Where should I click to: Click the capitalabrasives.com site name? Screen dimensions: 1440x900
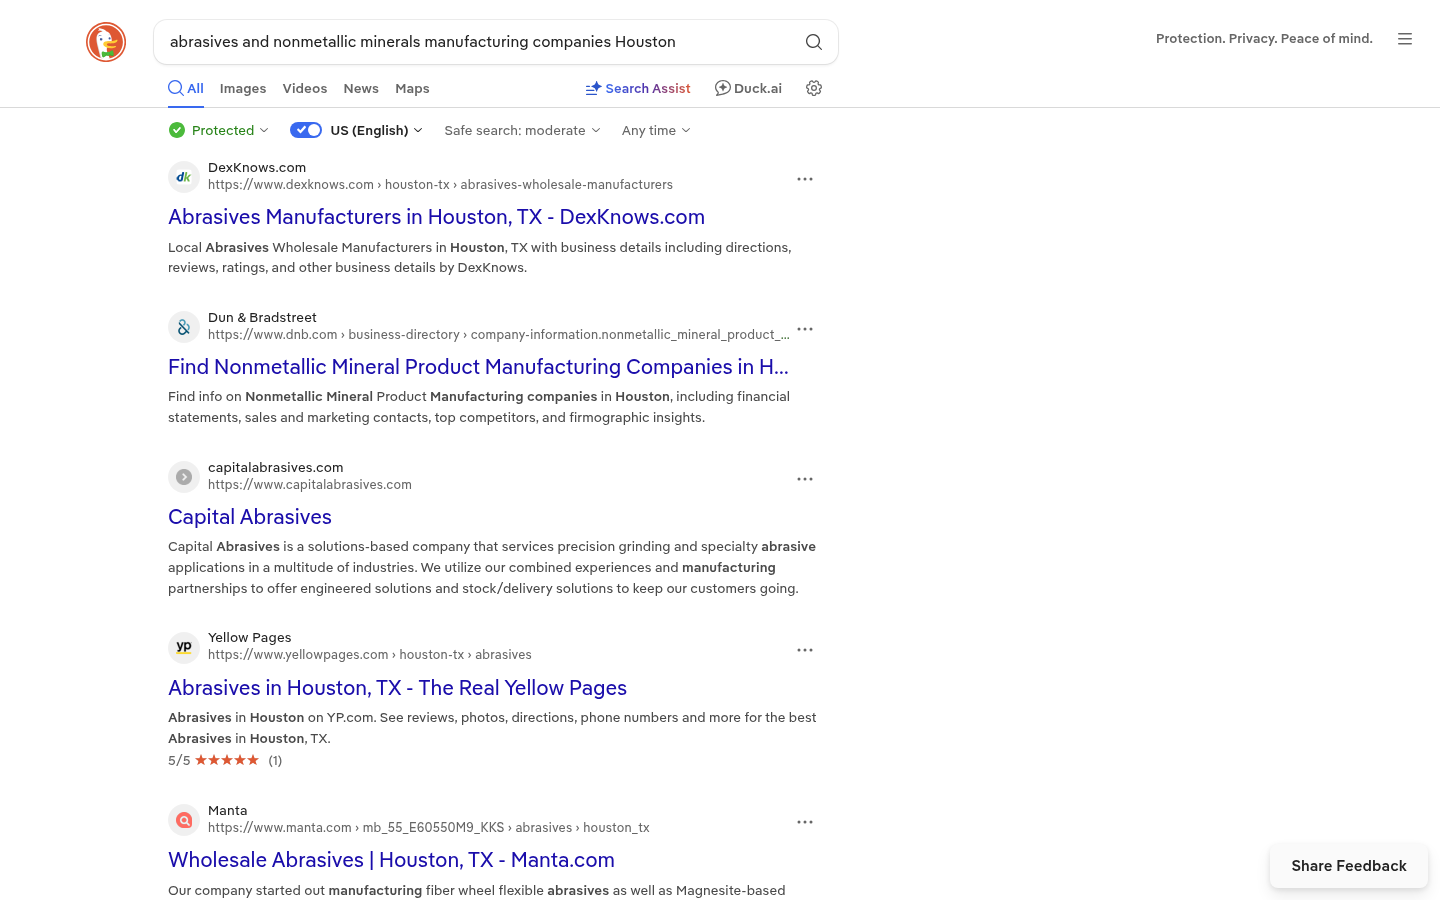pos(276,468)
